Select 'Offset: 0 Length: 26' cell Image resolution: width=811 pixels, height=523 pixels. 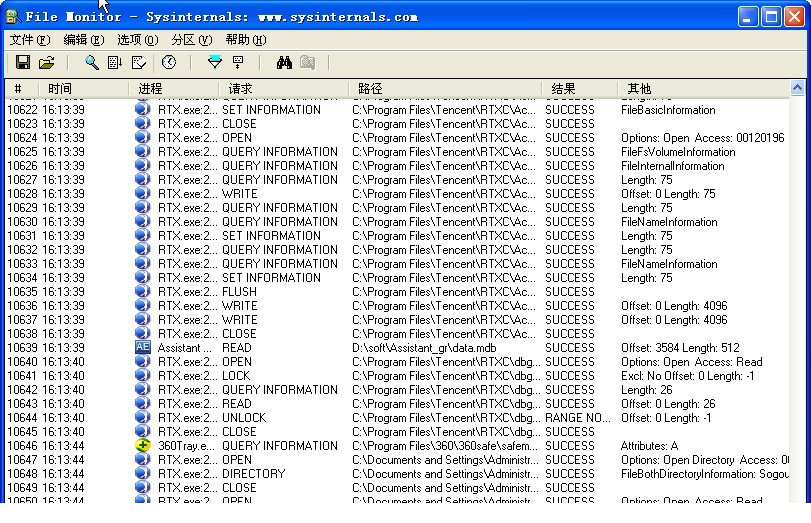click(668, 404)
